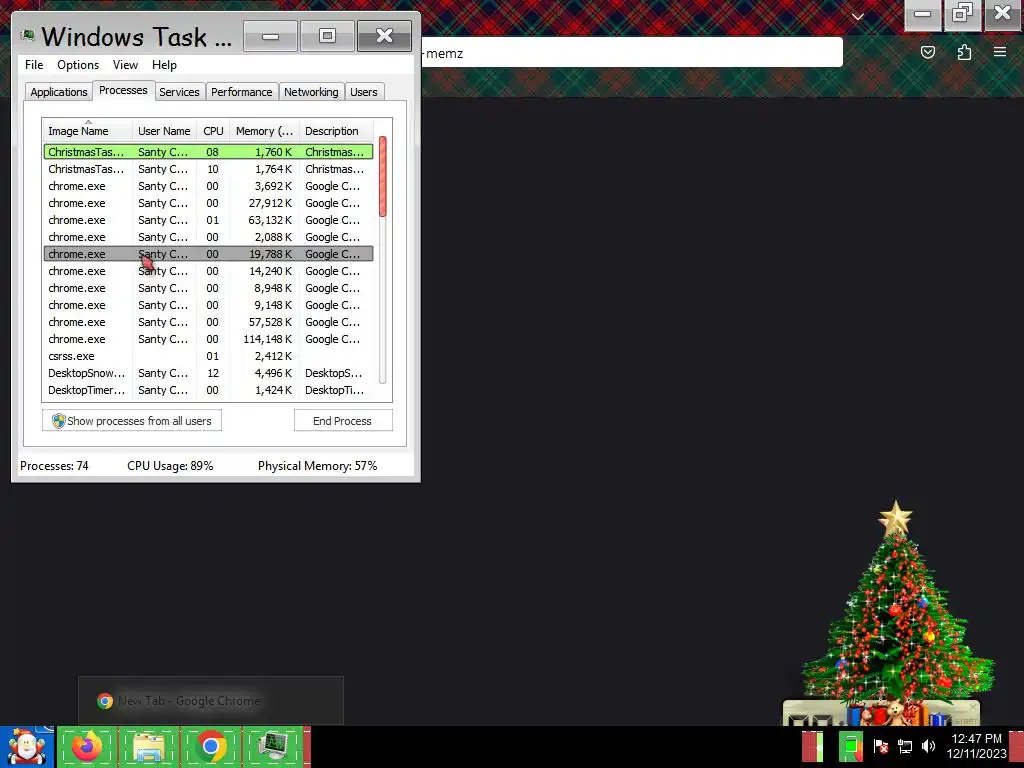Open the Performance tab
The width and height of the screenshot is (1024, 768).
click(x=242, y=92)
